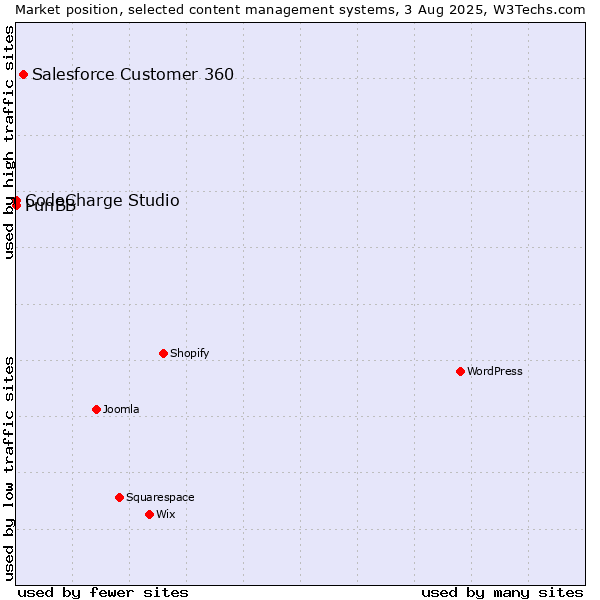Click the 'Wix' label text
The height and width of the screenshot is (600, 600).
(x=165, y=514)
